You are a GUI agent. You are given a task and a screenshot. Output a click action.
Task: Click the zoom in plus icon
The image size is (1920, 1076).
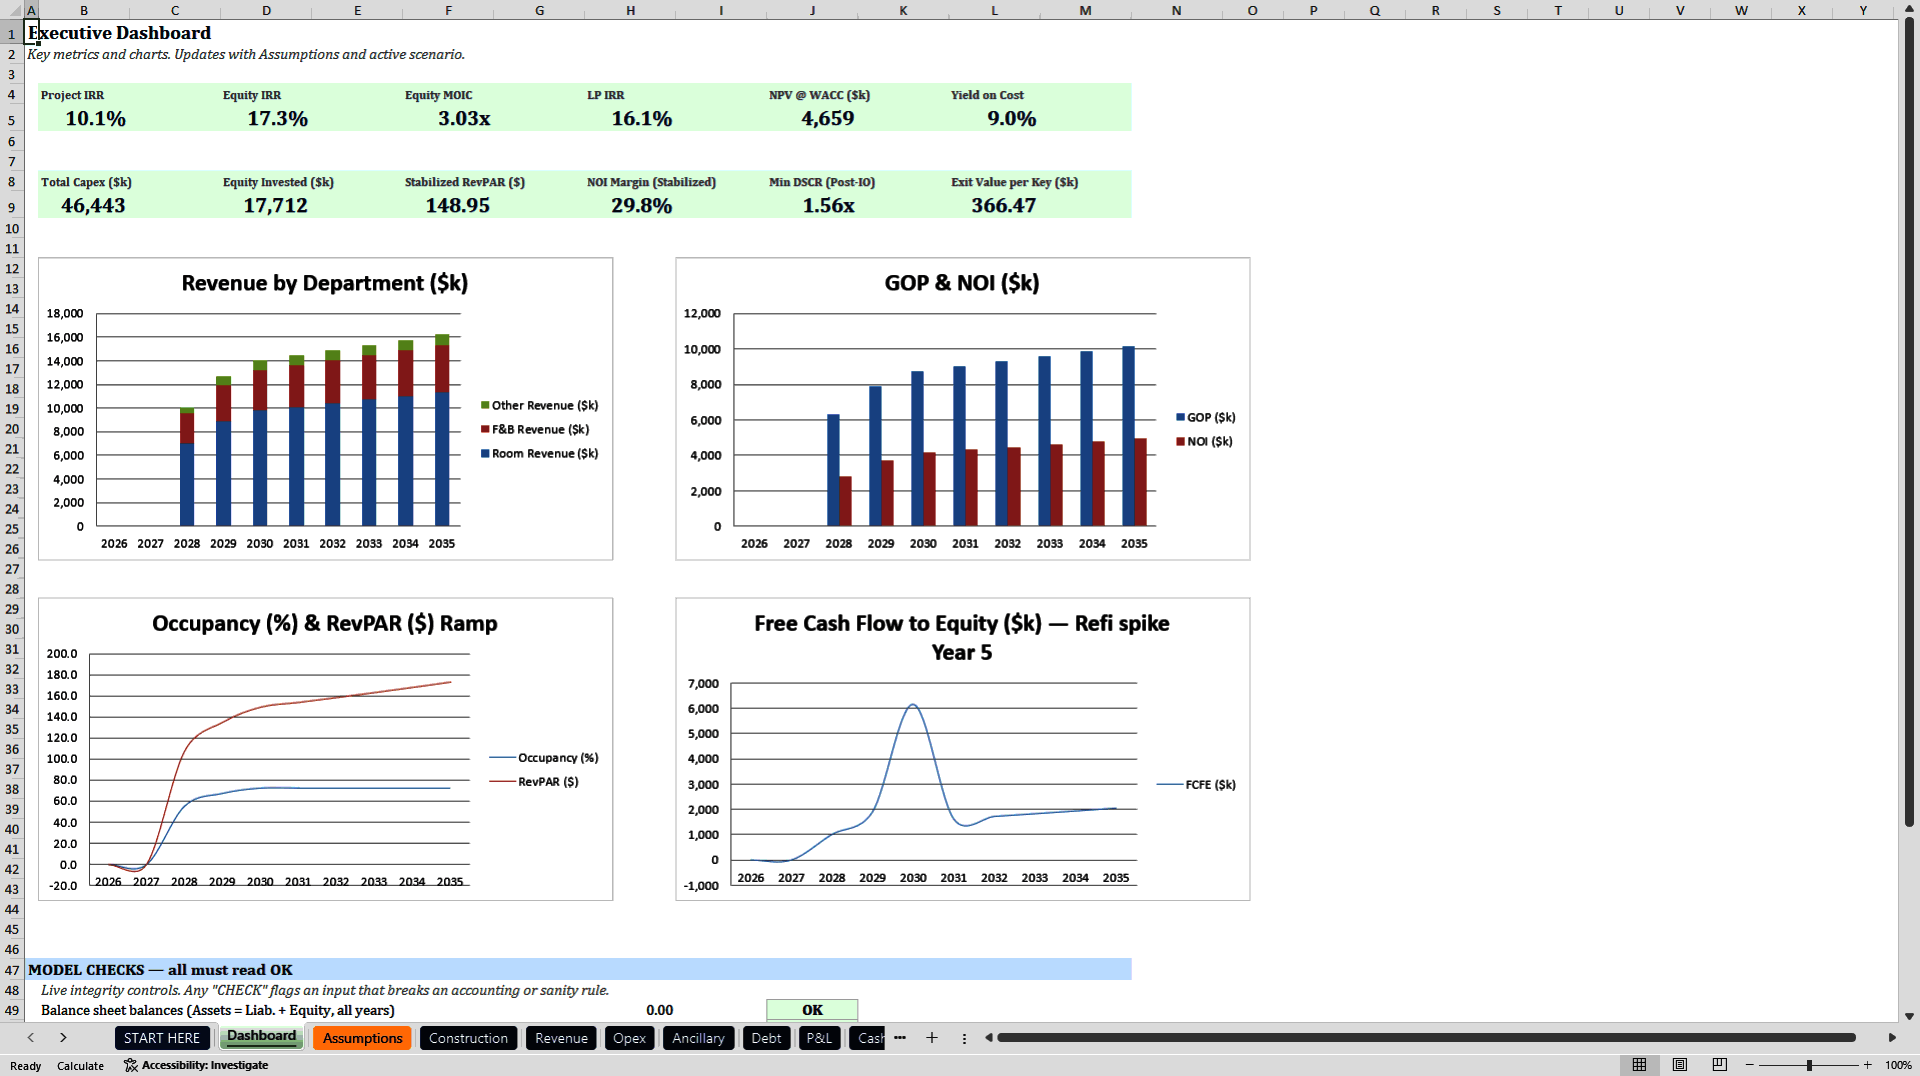tap(1867, 1065)
